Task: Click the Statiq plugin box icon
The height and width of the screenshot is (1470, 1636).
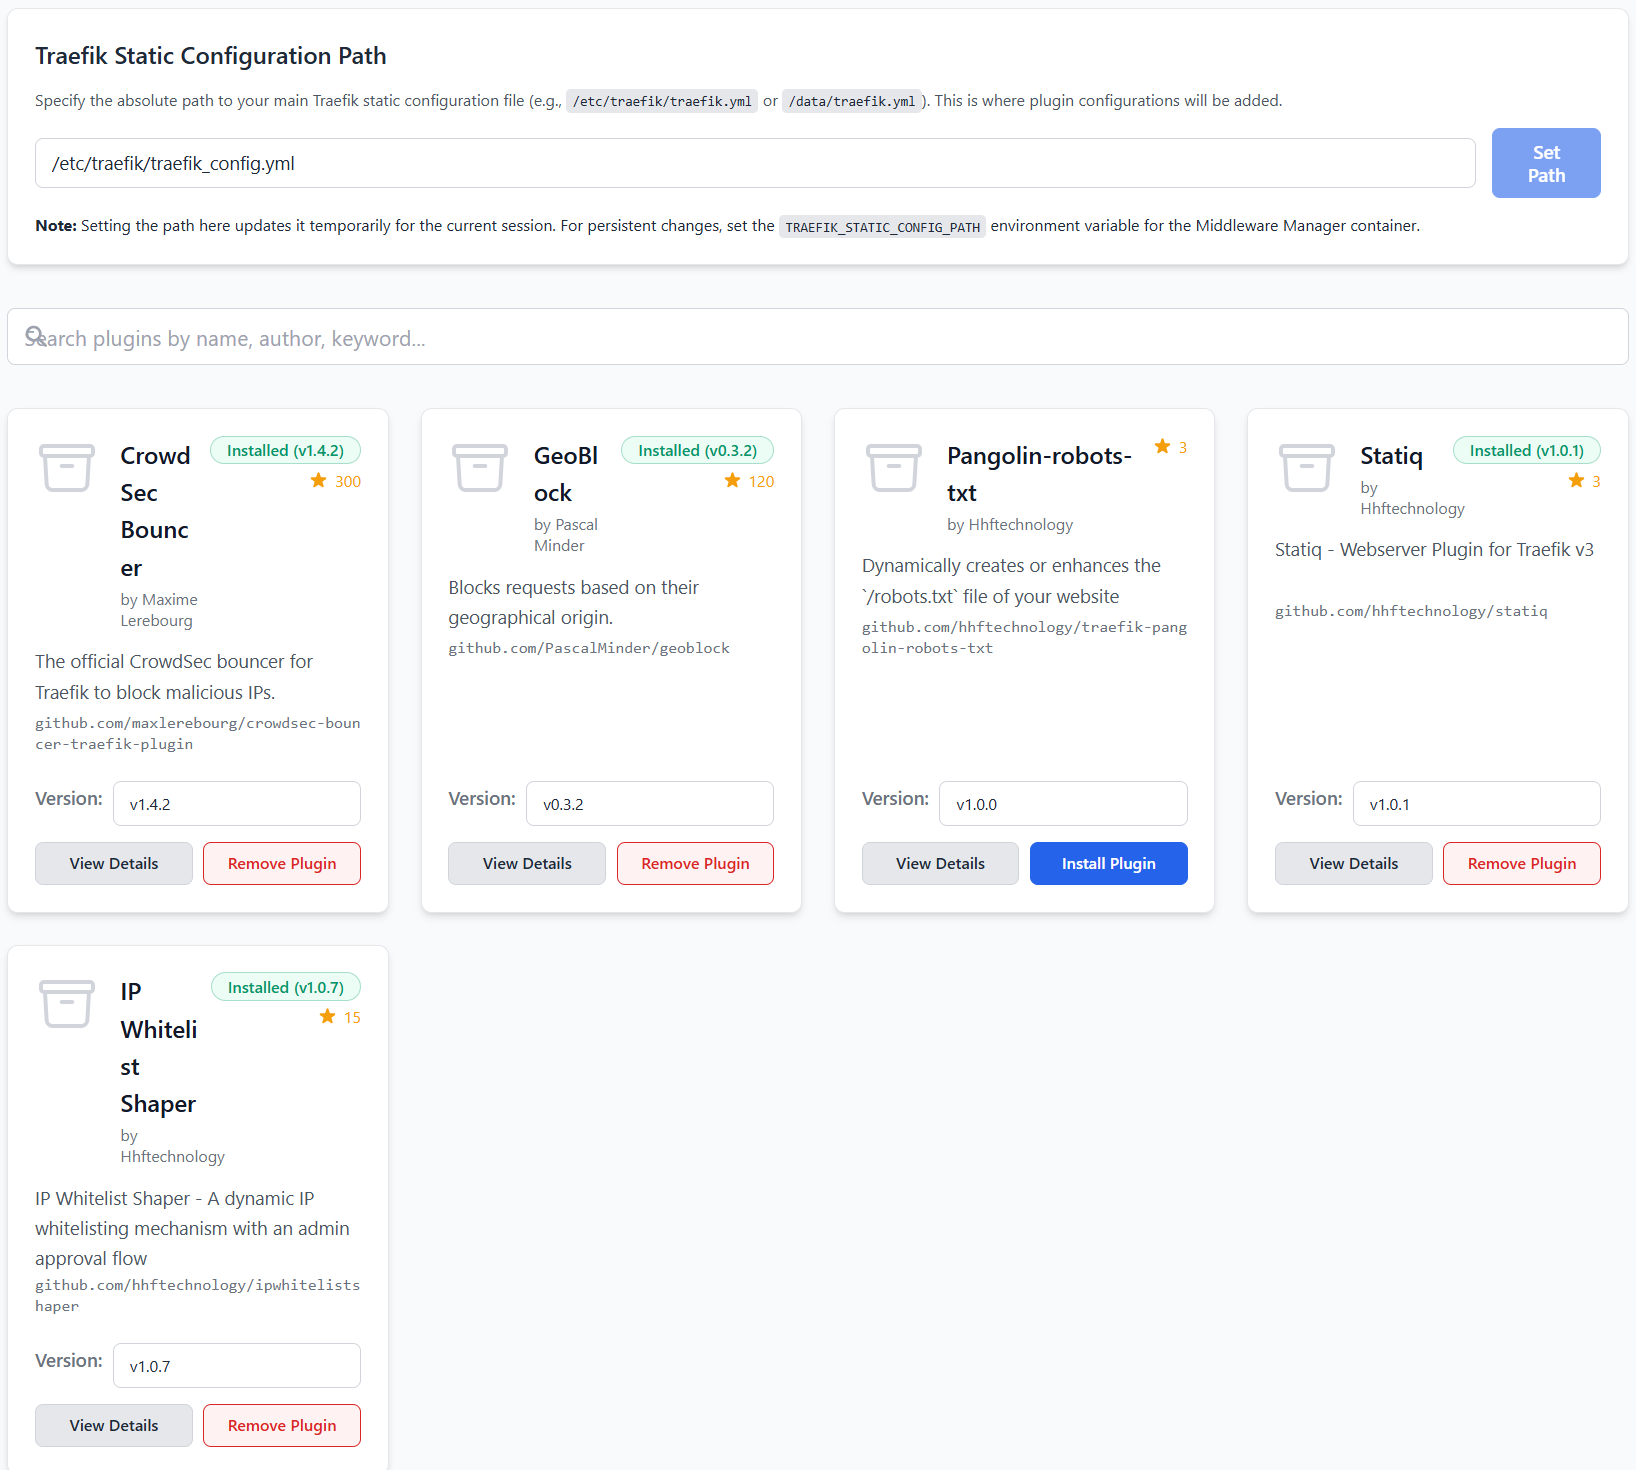Action: (1307, 468)
